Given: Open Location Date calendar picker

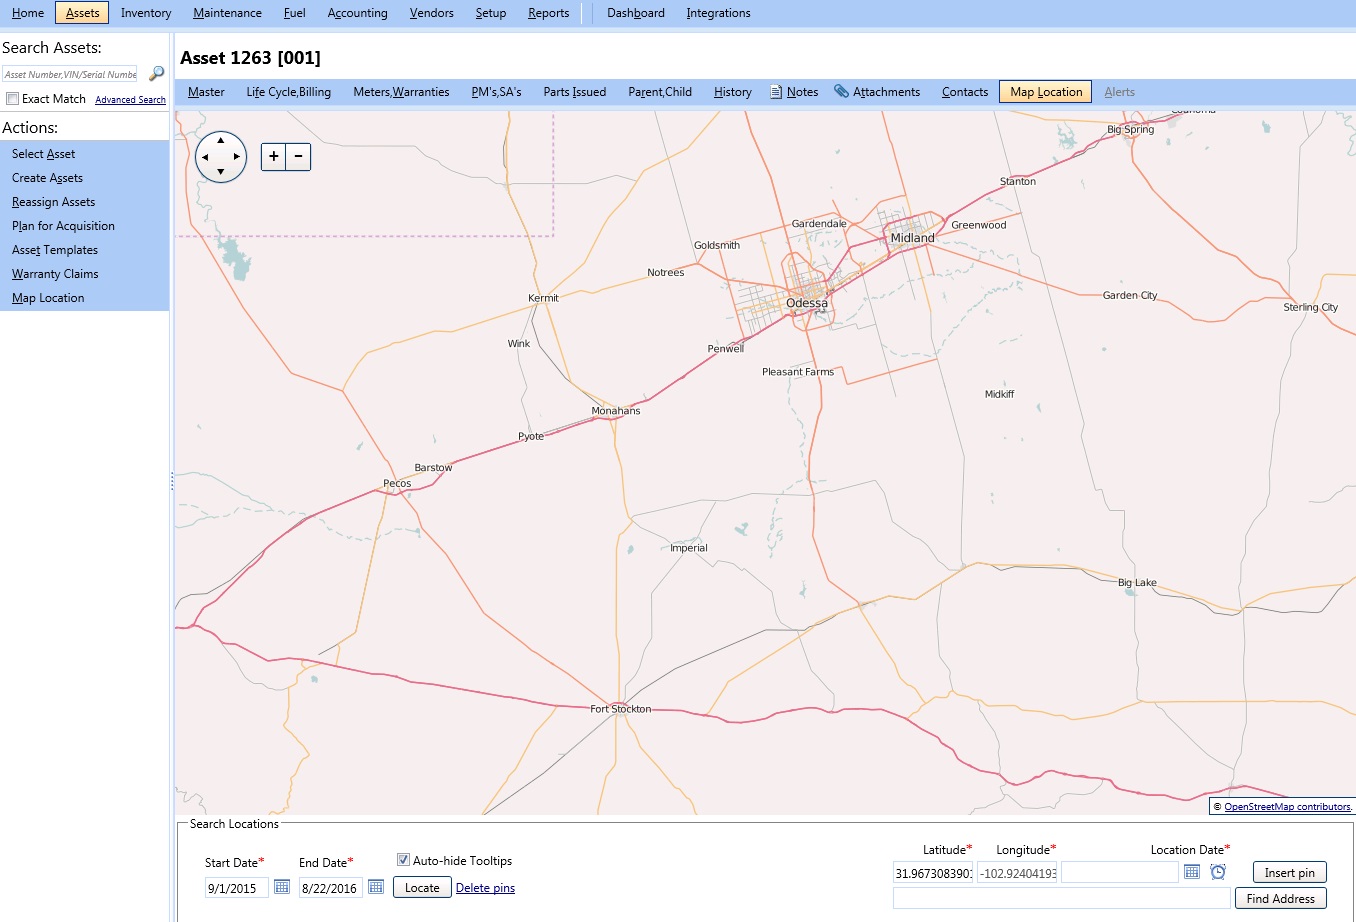Looking at the screenshot, I should 1192,872.
